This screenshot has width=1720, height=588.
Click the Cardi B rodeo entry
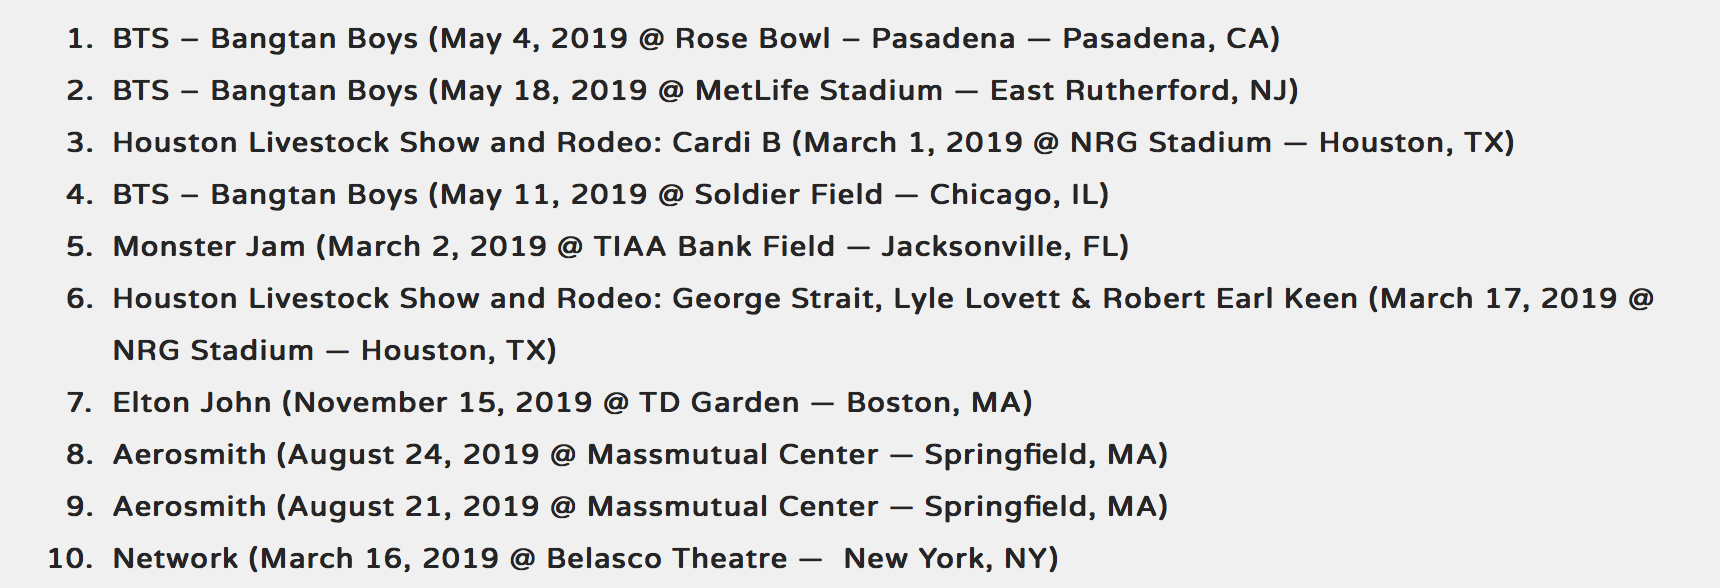[x=813, y=143]
